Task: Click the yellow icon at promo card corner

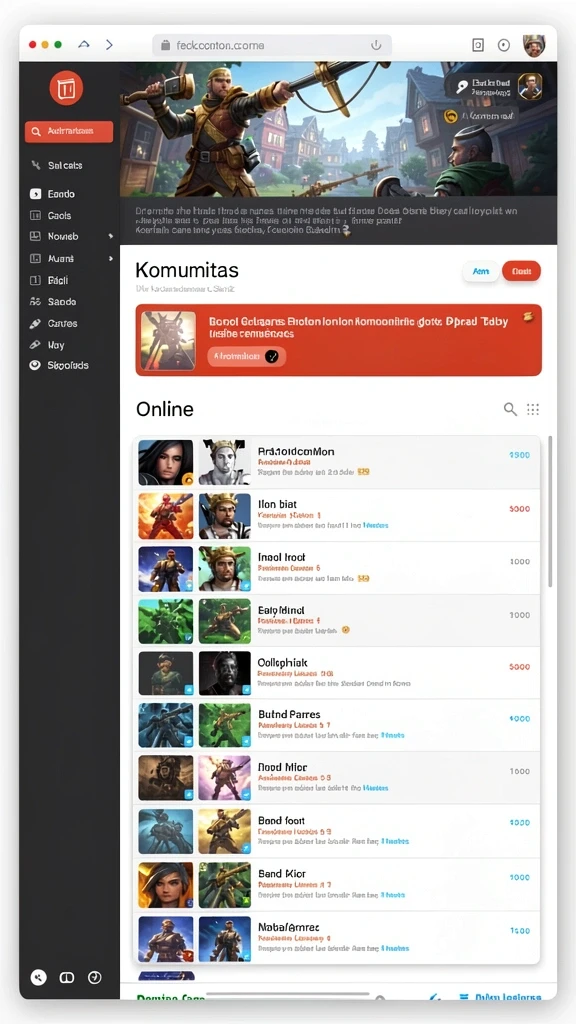Action: 528,317
